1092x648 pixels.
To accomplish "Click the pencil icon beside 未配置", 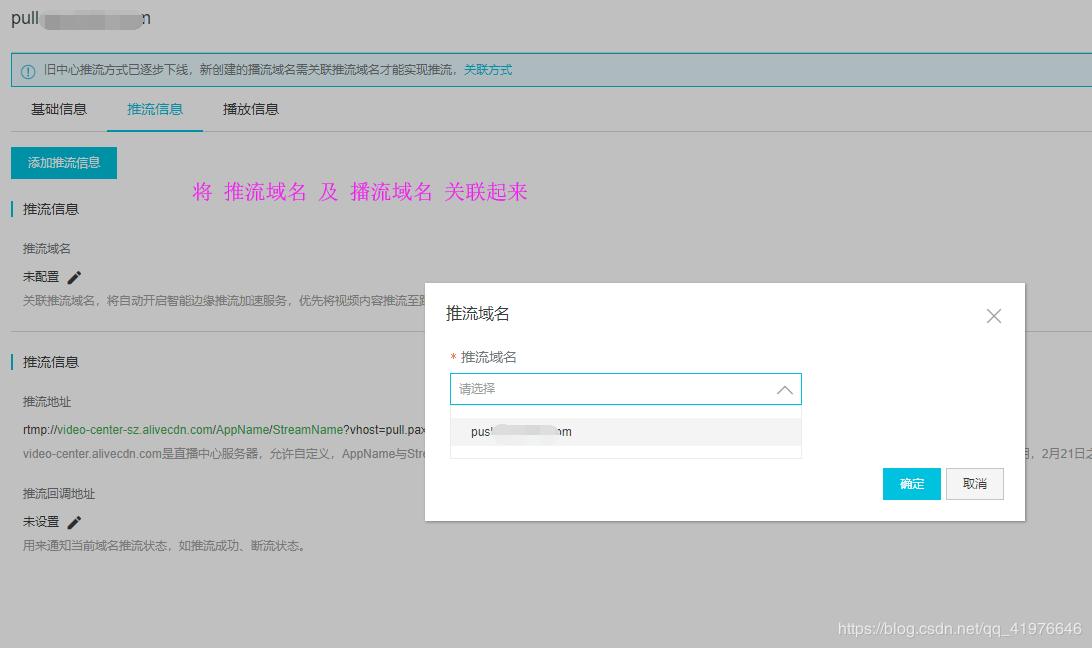I will click(x=75, y=277).
